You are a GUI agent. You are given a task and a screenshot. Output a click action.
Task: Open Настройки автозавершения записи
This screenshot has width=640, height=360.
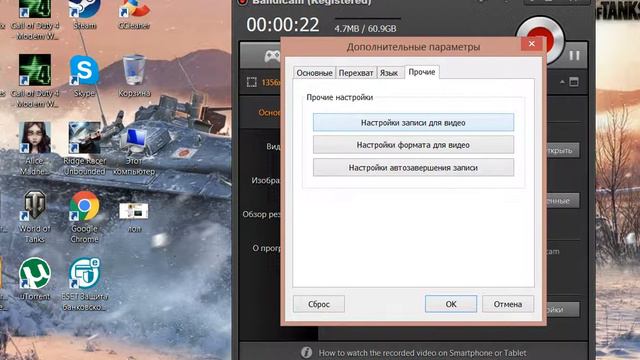[413, 168]
